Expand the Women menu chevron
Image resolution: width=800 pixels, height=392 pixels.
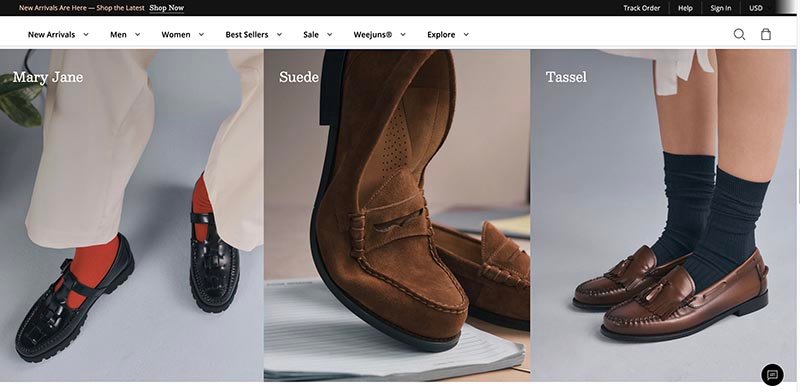pyautogui.click(x=201, y=35)
